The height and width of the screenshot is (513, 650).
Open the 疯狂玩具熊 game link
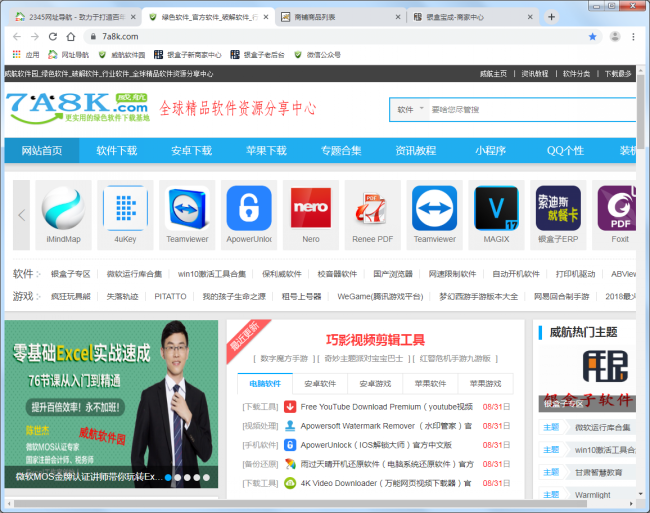tap(70, 296)
